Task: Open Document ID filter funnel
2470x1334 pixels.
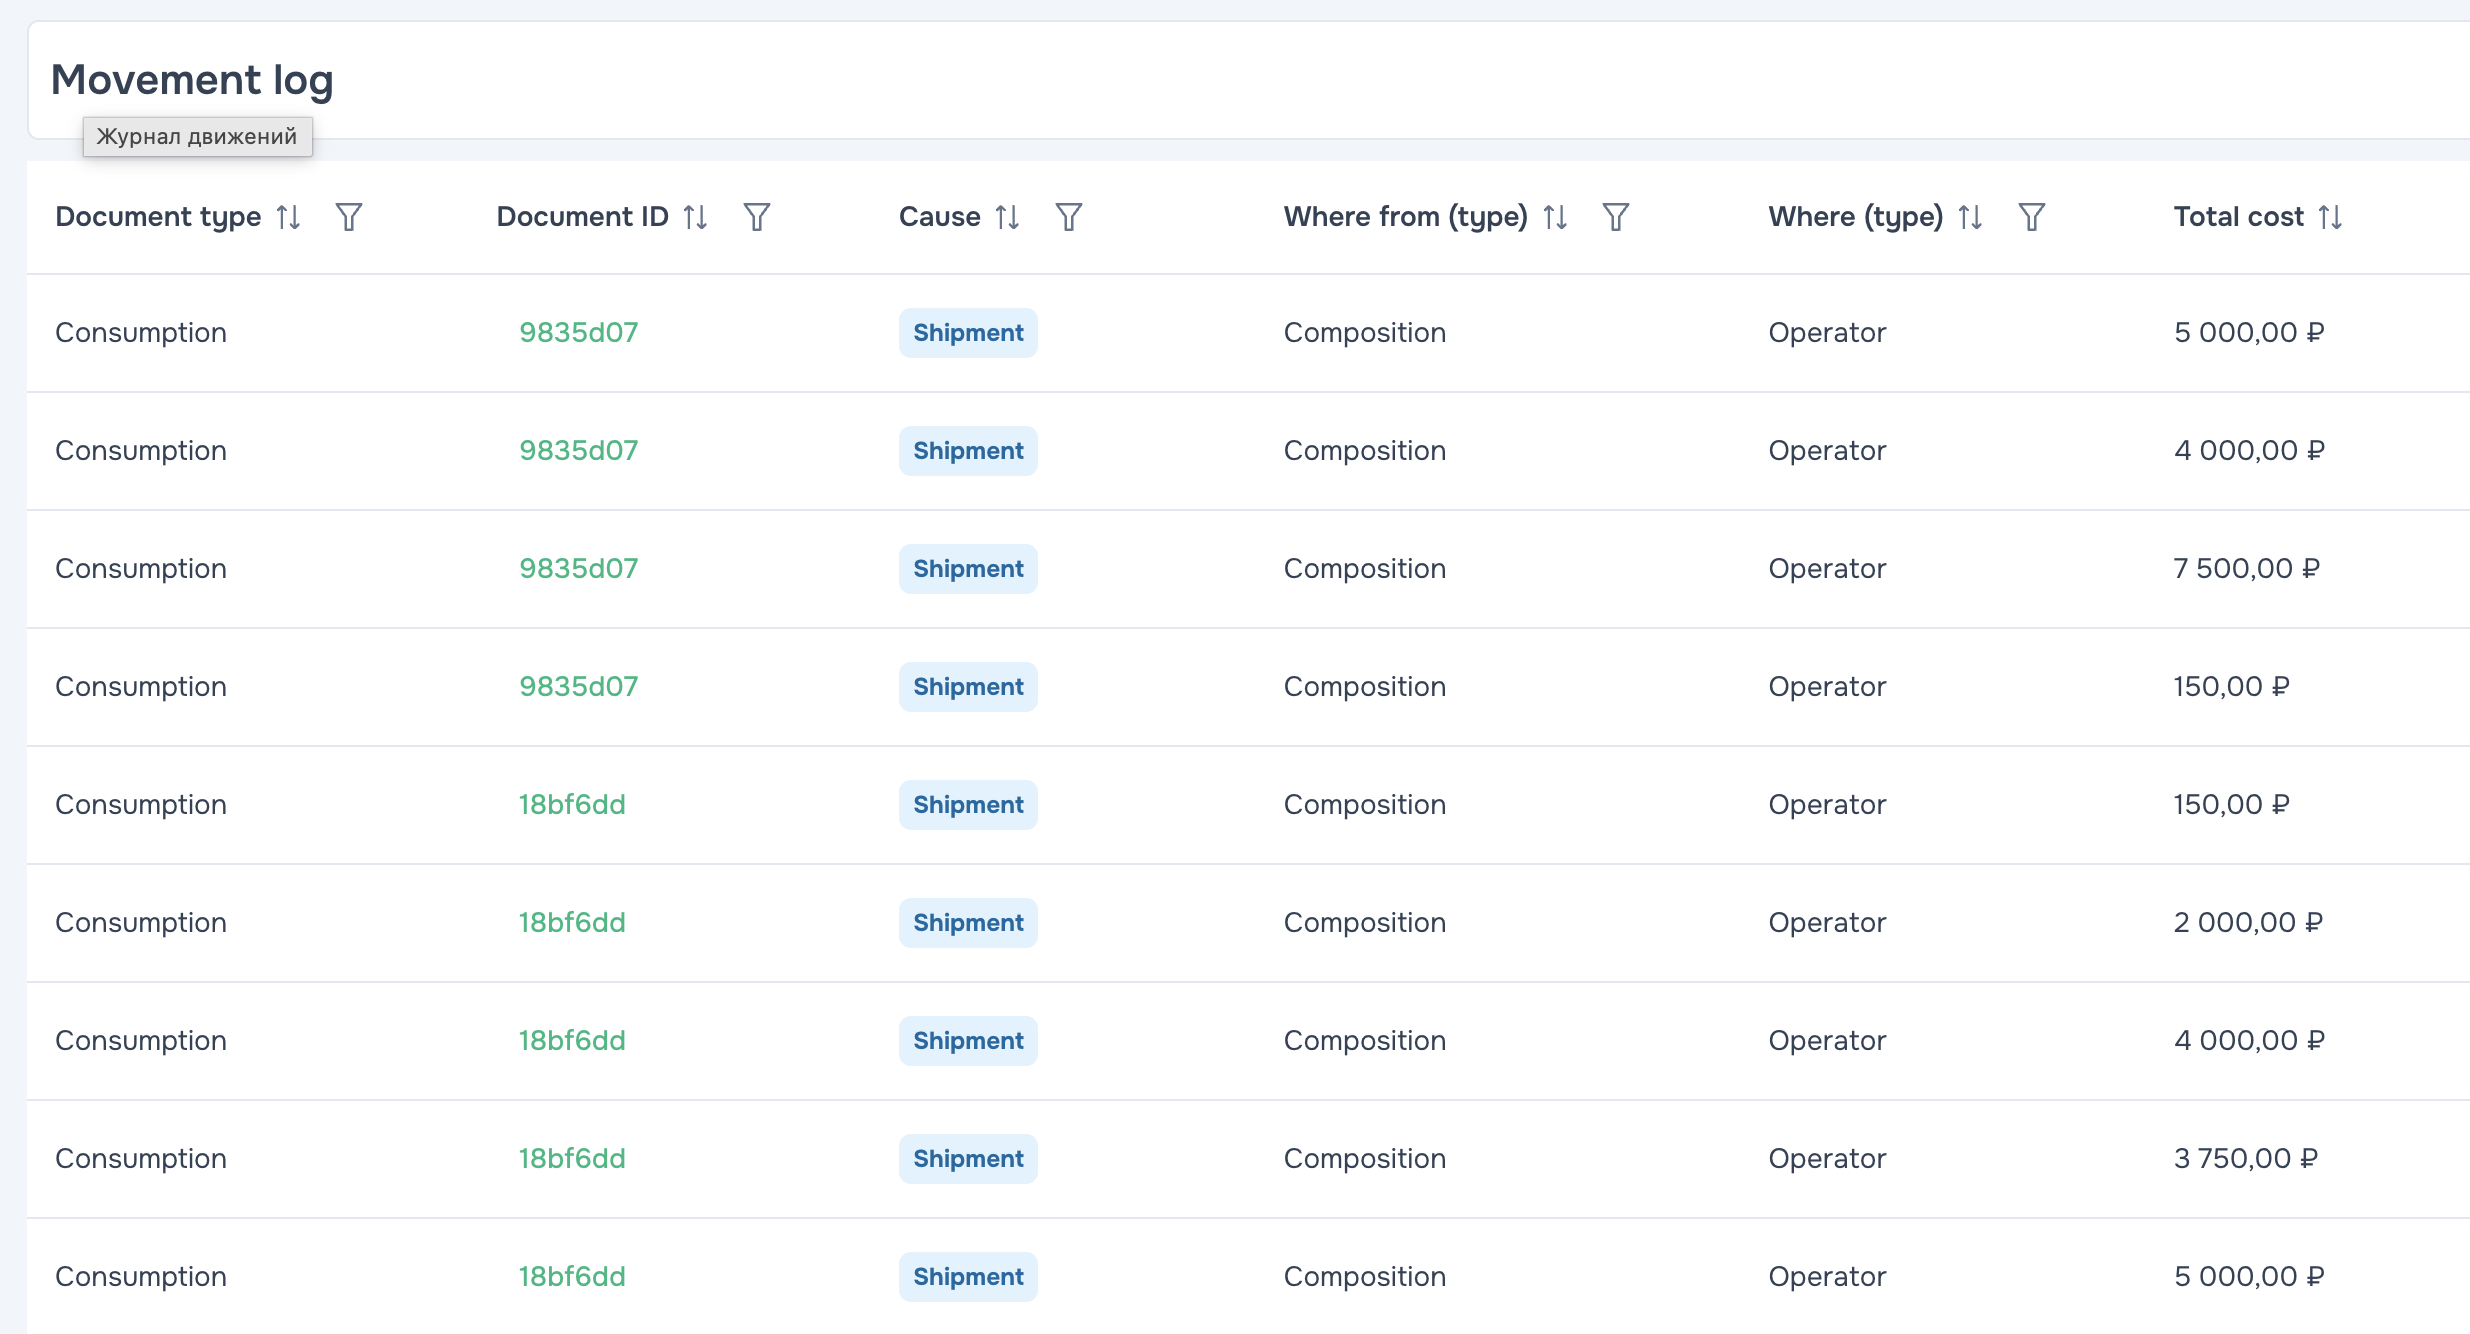Action: [x=757, y=217]
